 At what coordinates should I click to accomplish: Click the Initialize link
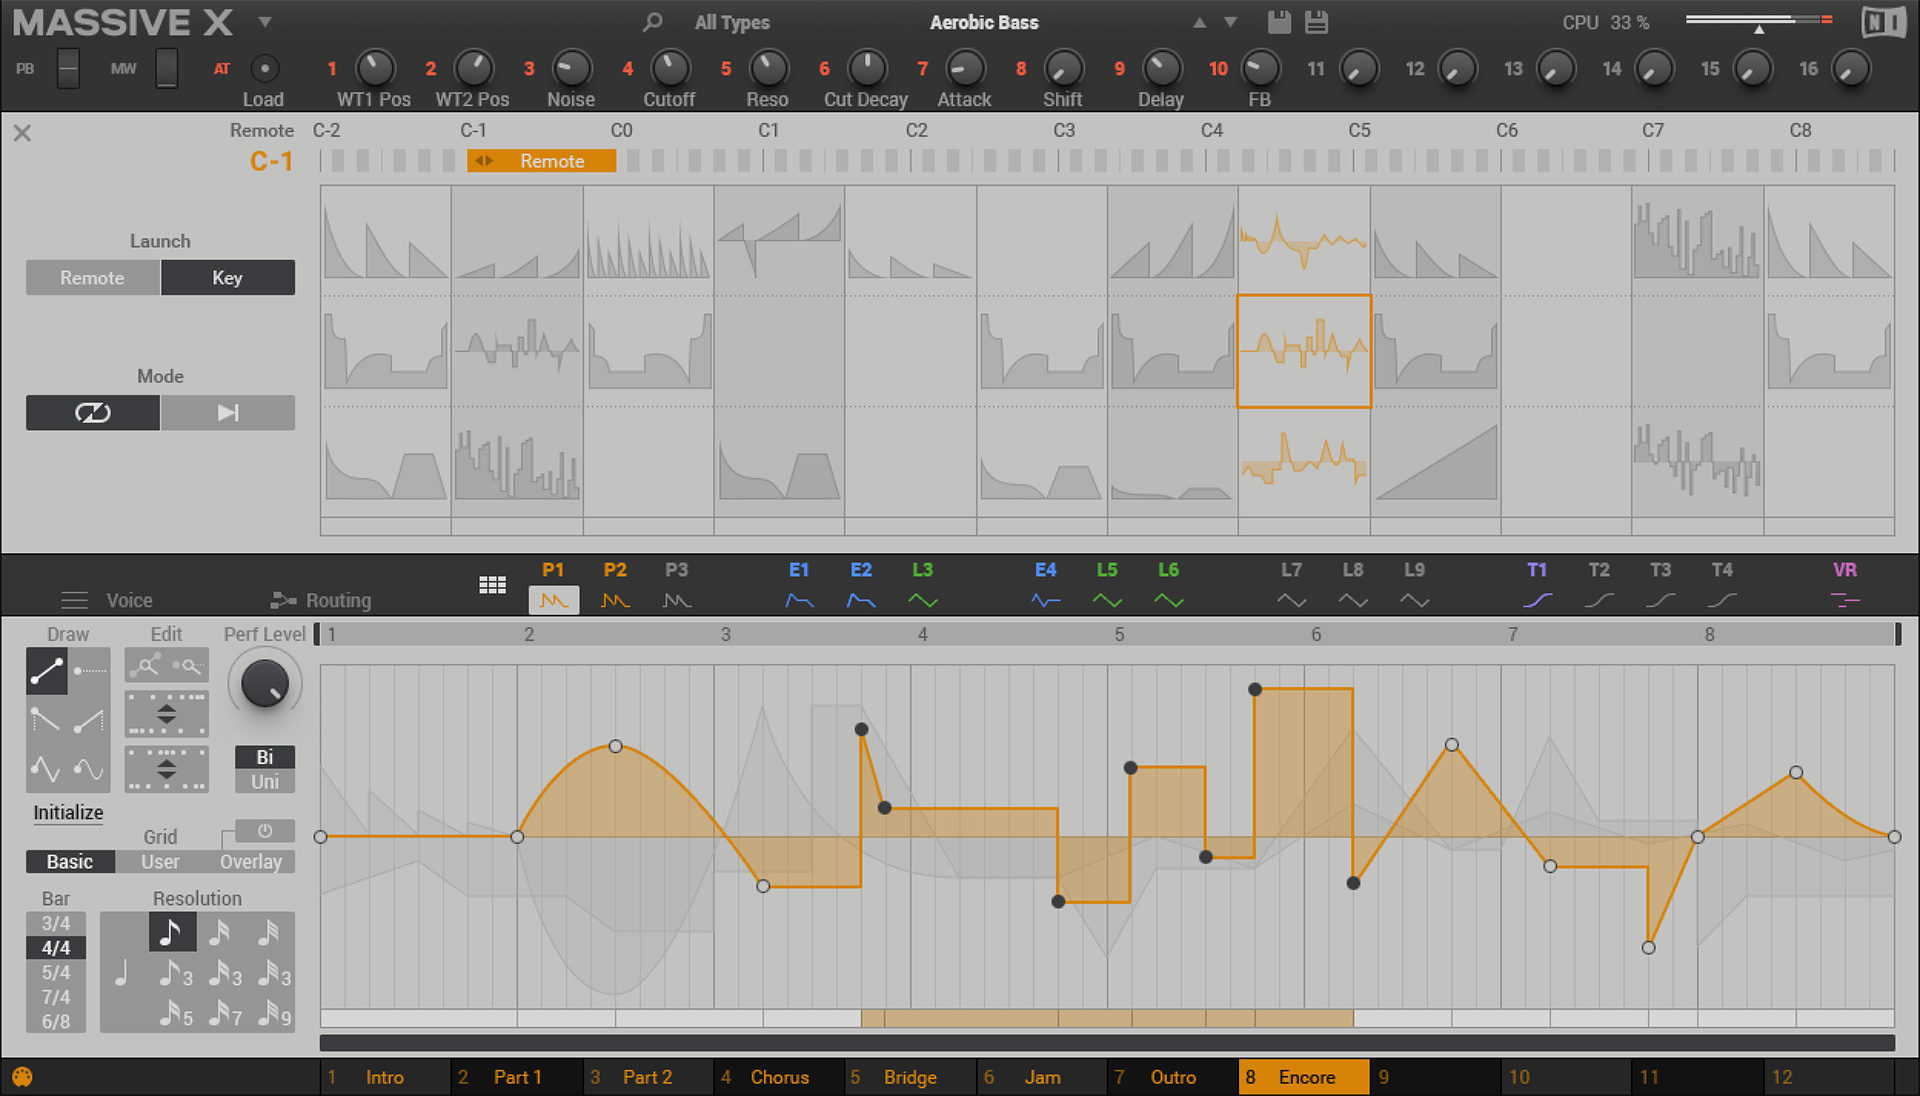click(67, 812)
